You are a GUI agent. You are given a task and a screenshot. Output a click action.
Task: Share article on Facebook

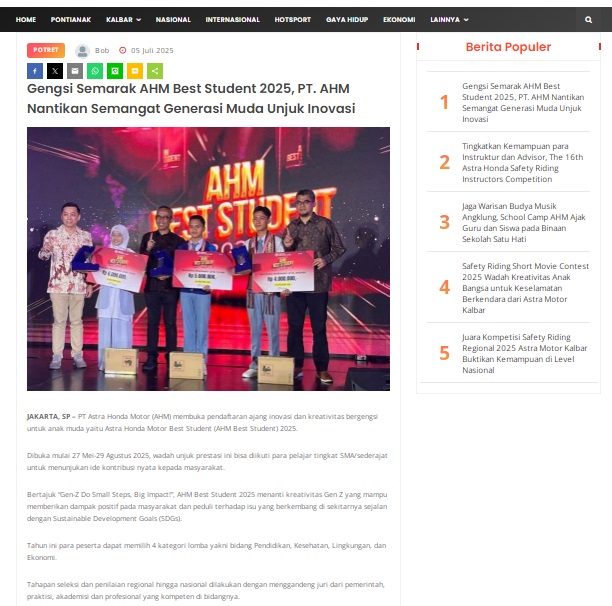point(35,71)
